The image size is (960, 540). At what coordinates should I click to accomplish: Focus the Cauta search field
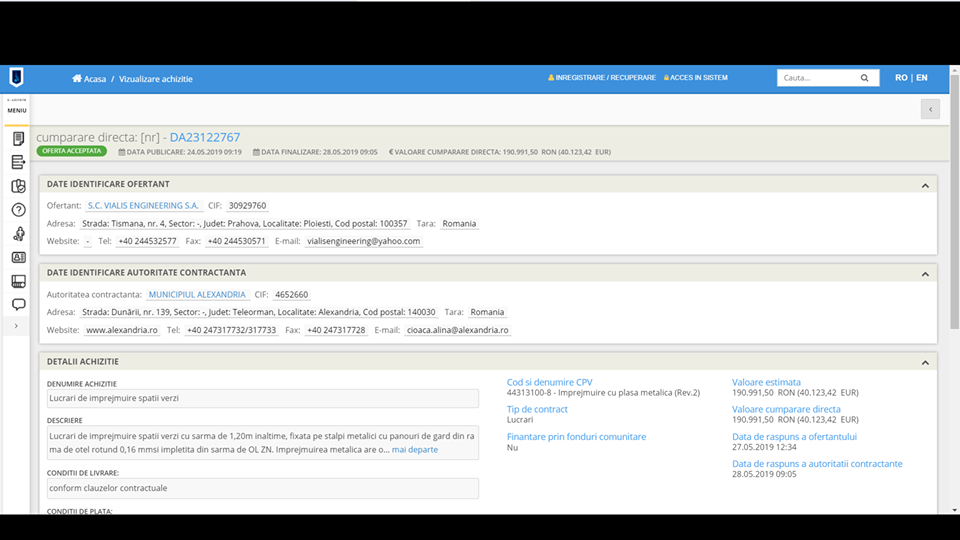[816, 78]
